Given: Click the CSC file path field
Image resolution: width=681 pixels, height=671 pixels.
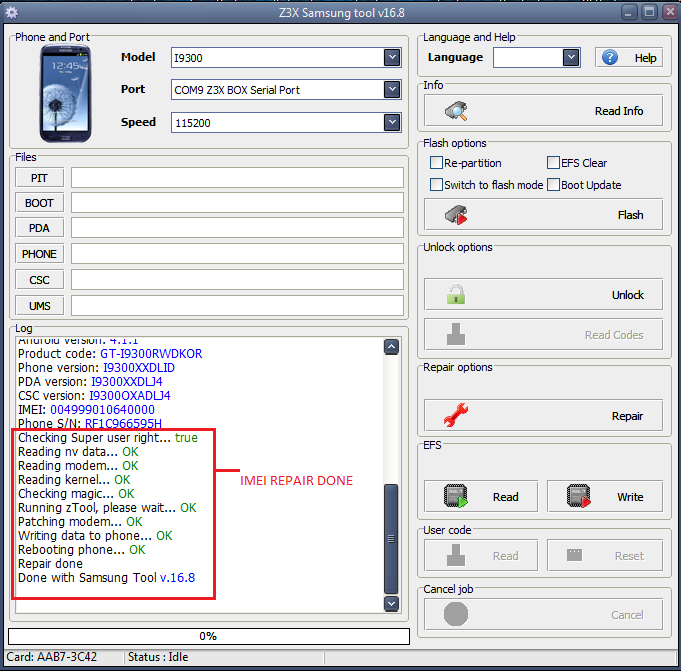Looking at the screenshot, I should click(x=237, y=280).
